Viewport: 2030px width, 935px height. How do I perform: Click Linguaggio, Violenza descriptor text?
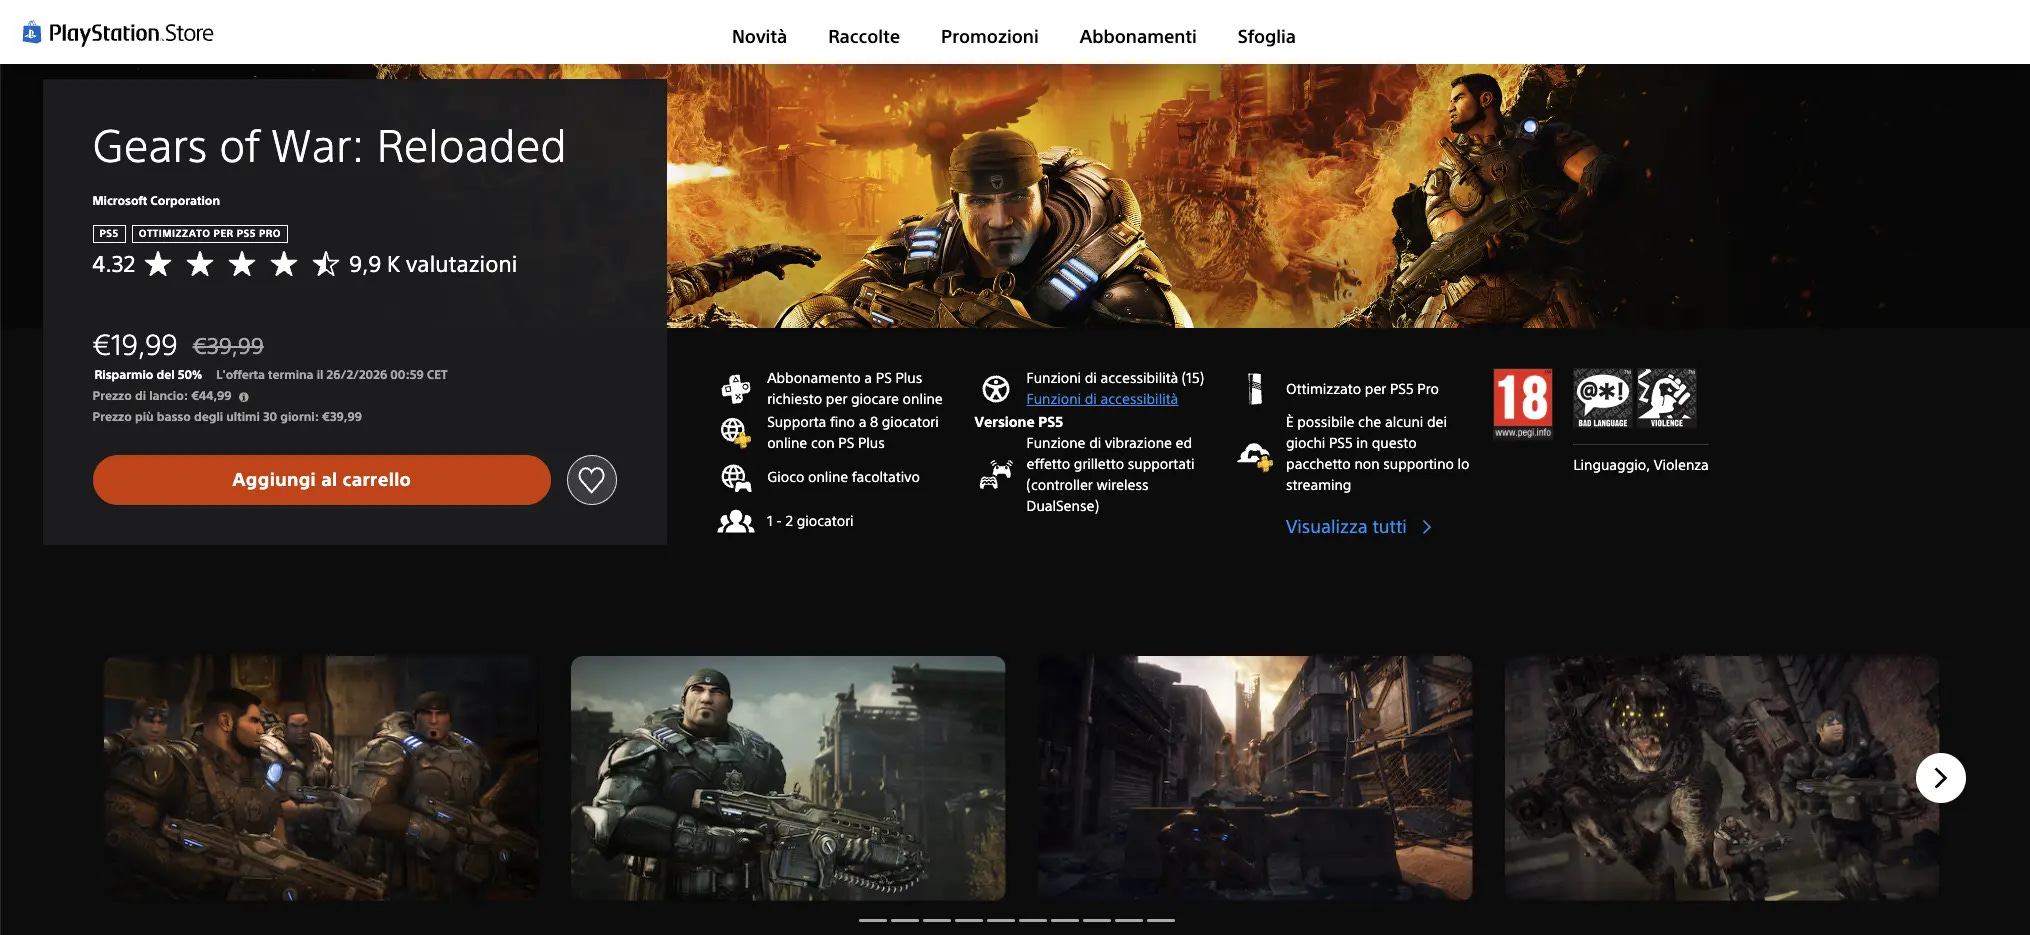pyautogui.click(x=1641, y=465)
